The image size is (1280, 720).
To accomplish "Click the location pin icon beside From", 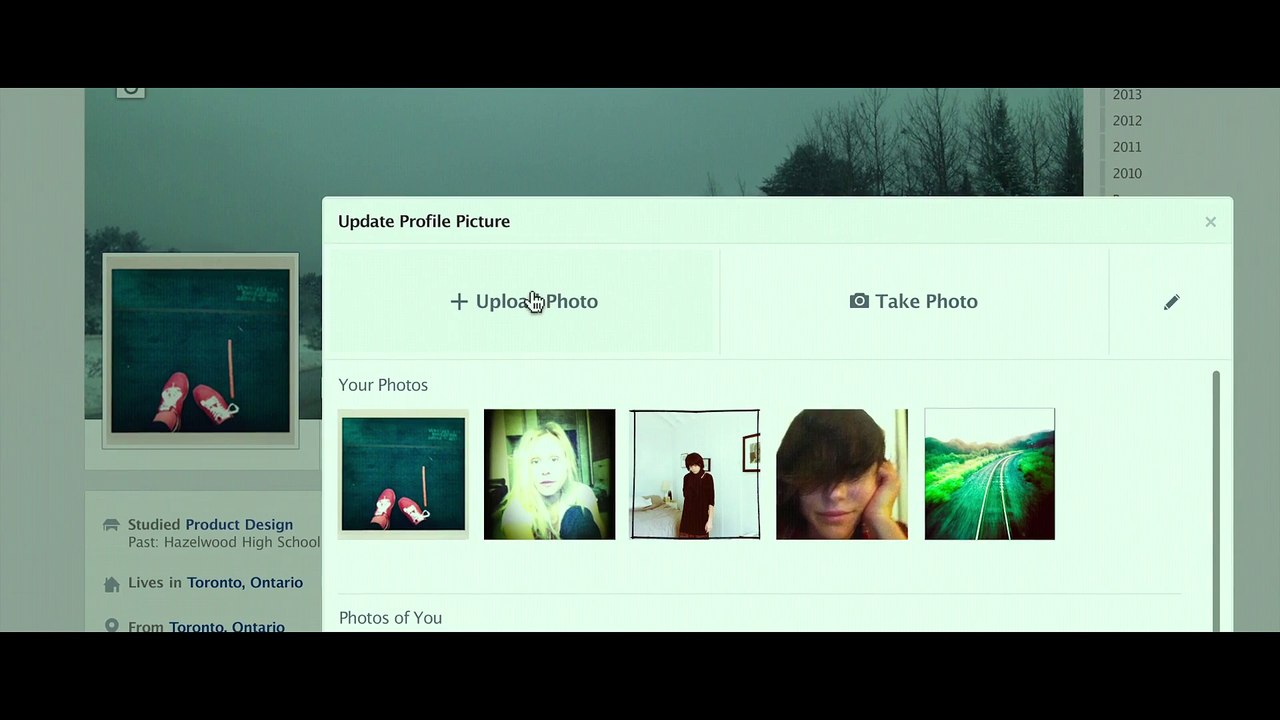I will tap(111, 626).
